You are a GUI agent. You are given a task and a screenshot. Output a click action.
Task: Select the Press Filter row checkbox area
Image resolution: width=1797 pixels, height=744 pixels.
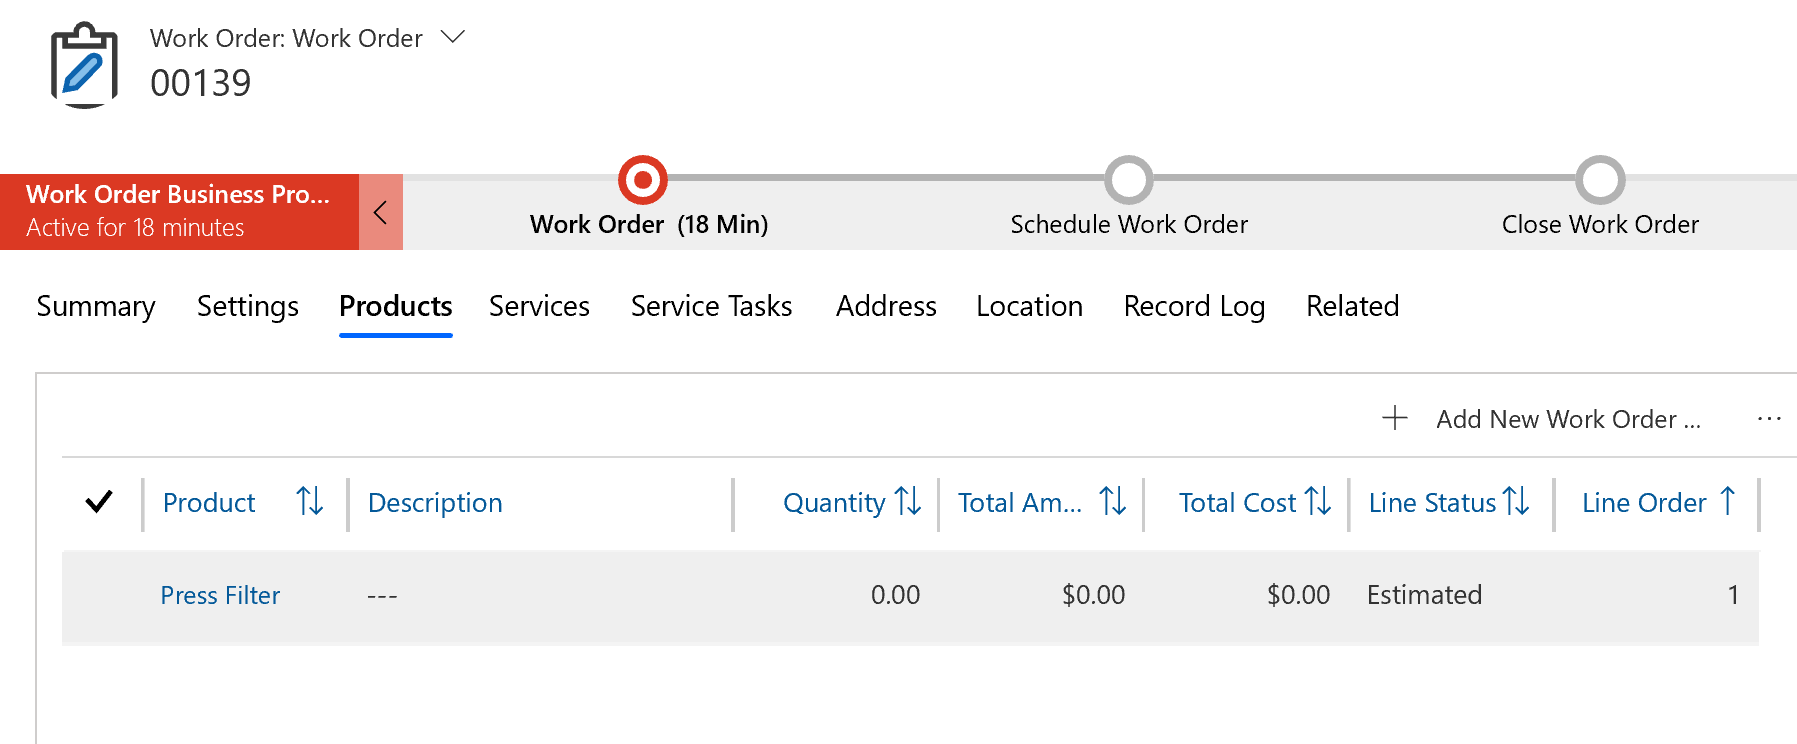(99, 595)
